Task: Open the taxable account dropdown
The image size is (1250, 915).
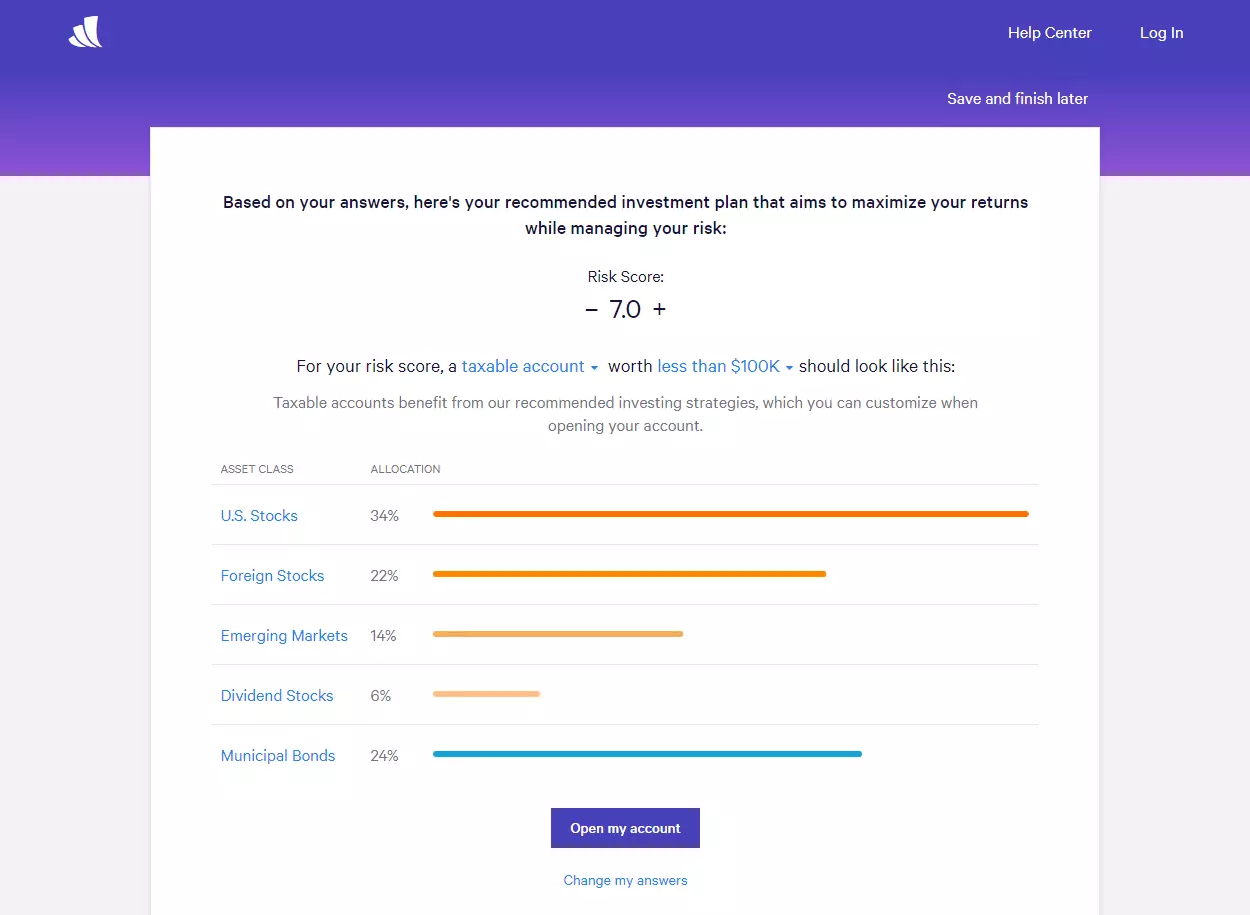Action: [530, 367]
